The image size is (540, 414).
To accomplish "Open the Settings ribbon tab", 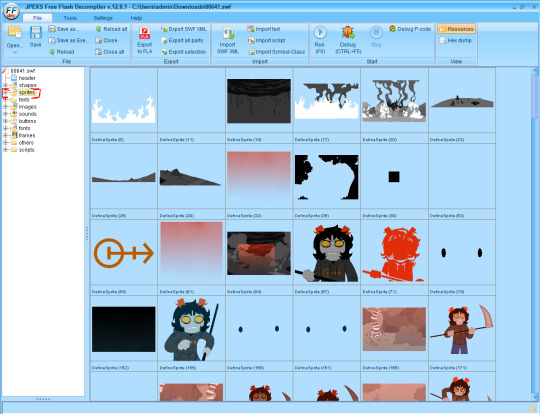I will [x=103, y=18].
